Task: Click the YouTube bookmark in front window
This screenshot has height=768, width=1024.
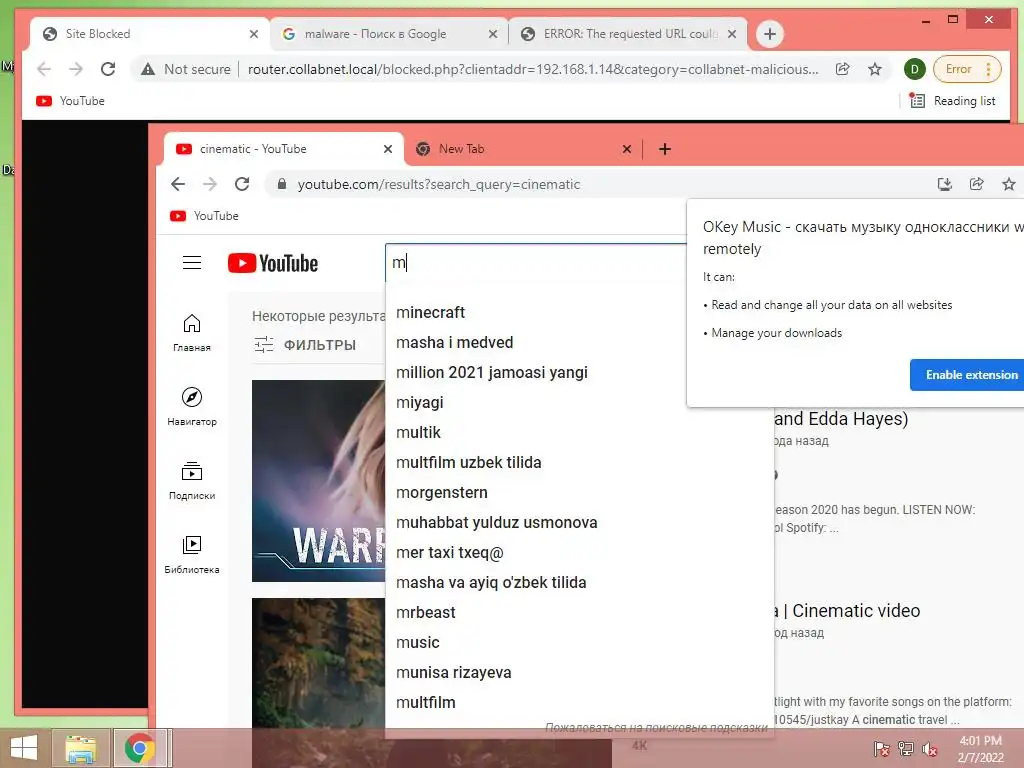Action: [x=204, y=216]
